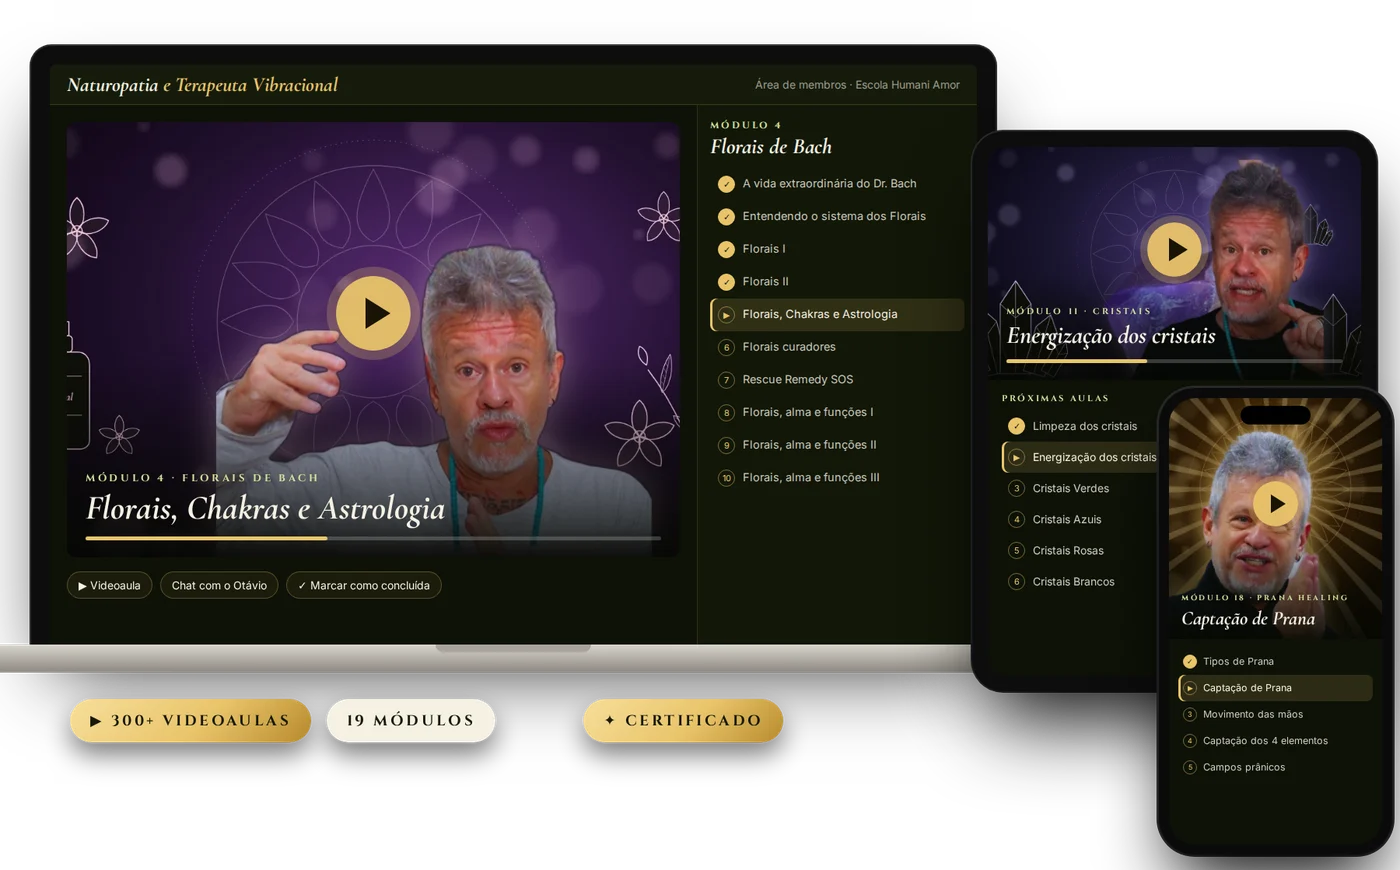Seek on the tablet video progress bar
Viewport: 1400px width, 870px height.
1175,360
